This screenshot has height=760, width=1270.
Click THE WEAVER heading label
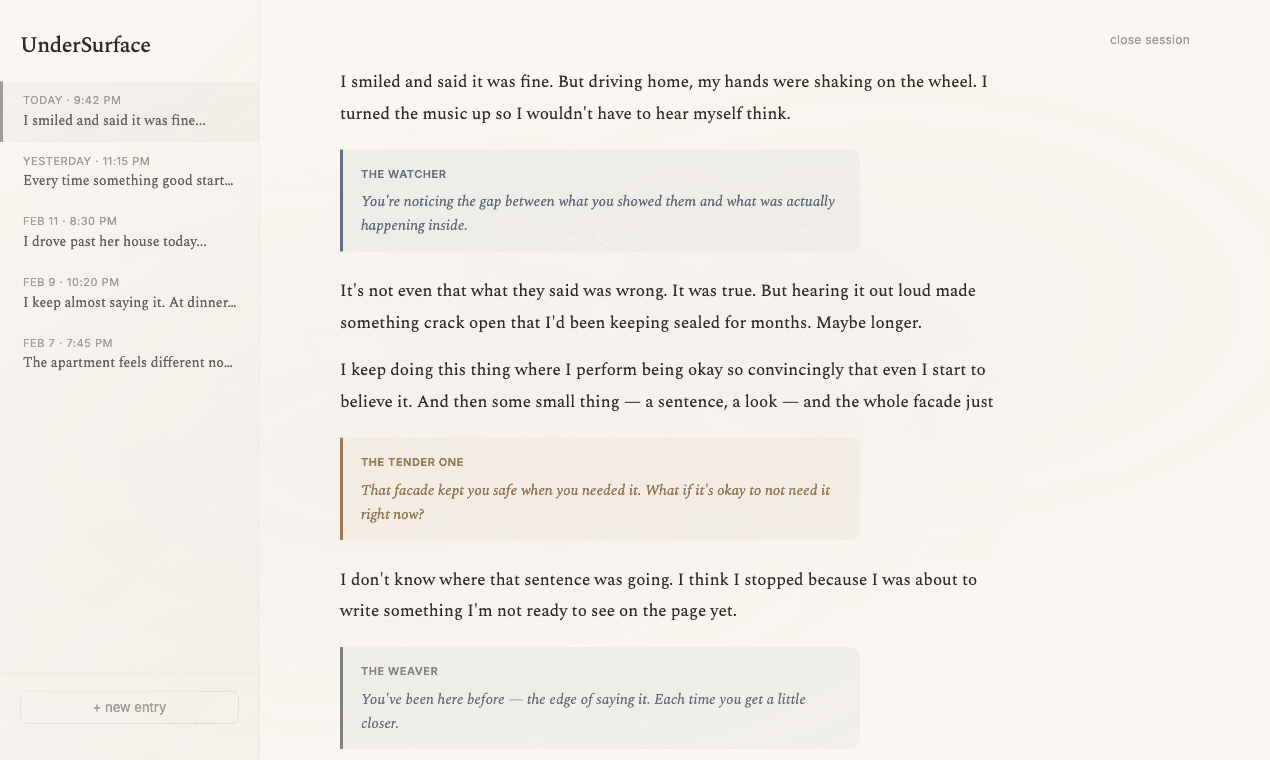click(399, 671)
